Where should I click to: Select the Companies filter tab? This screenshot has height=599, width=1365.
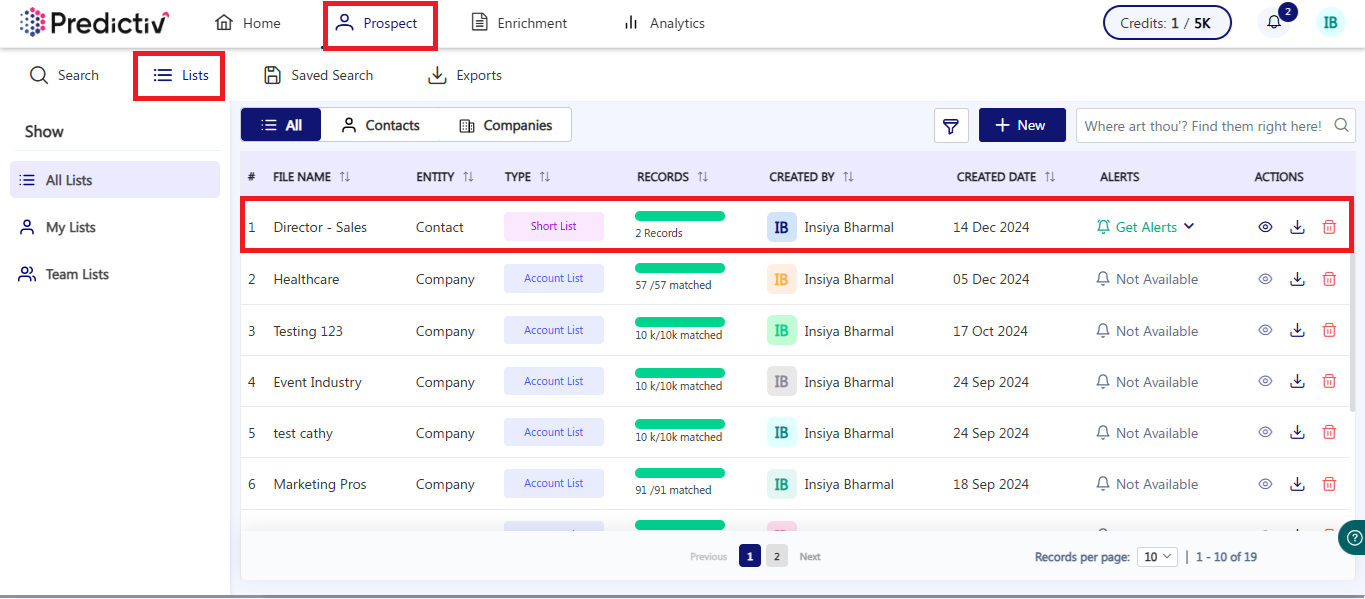(505, 125)
